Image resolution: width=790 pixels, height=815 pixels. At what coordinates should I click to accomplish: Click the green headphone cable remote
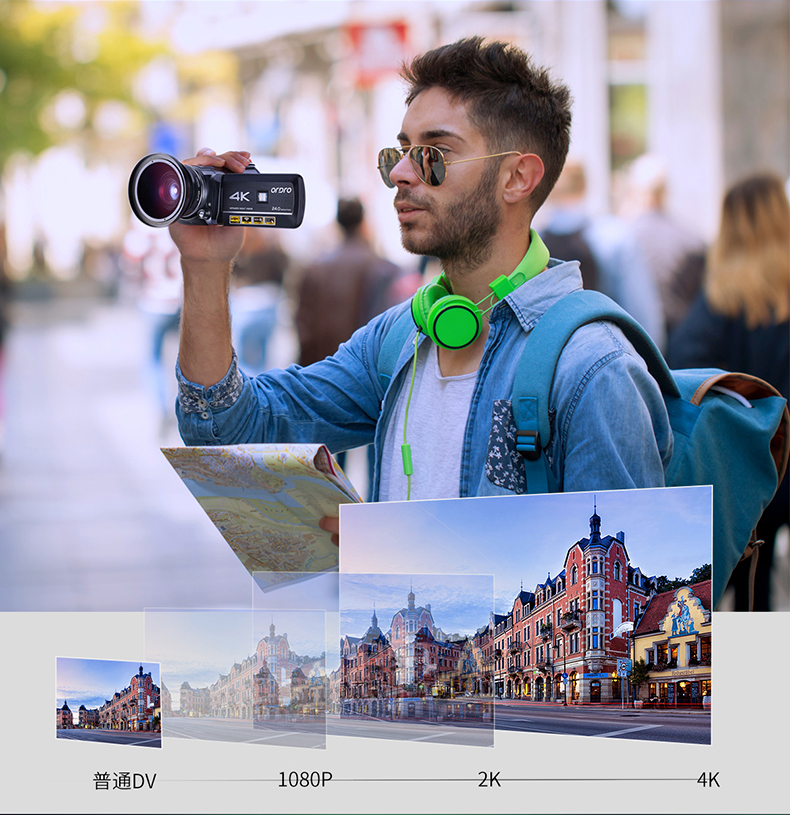(x=407, y=460)
